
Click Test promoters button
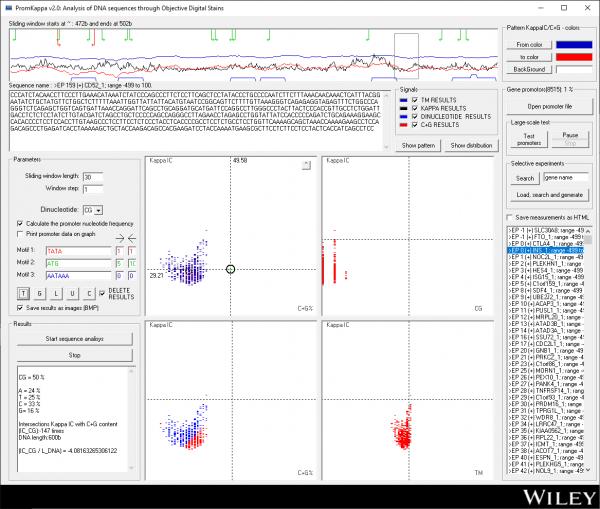(529, 139)
